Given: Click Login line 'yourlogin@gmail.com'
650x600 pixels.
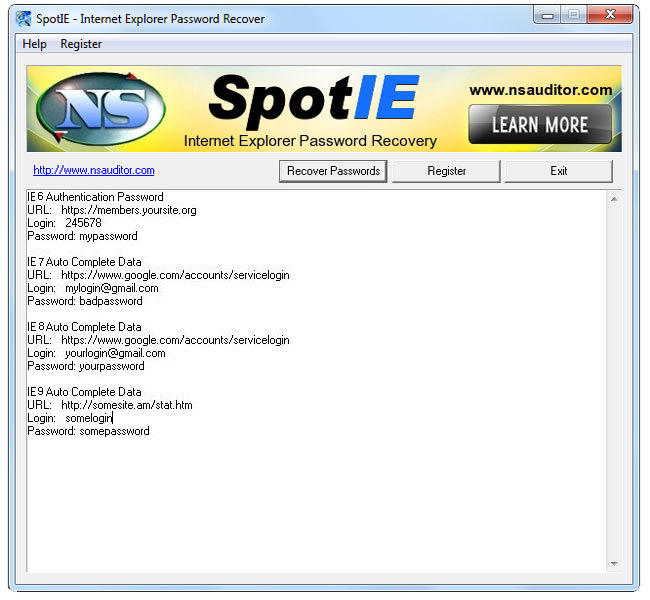Looking at the screenshot, I should pyautogui.click(x=97, y=353).
